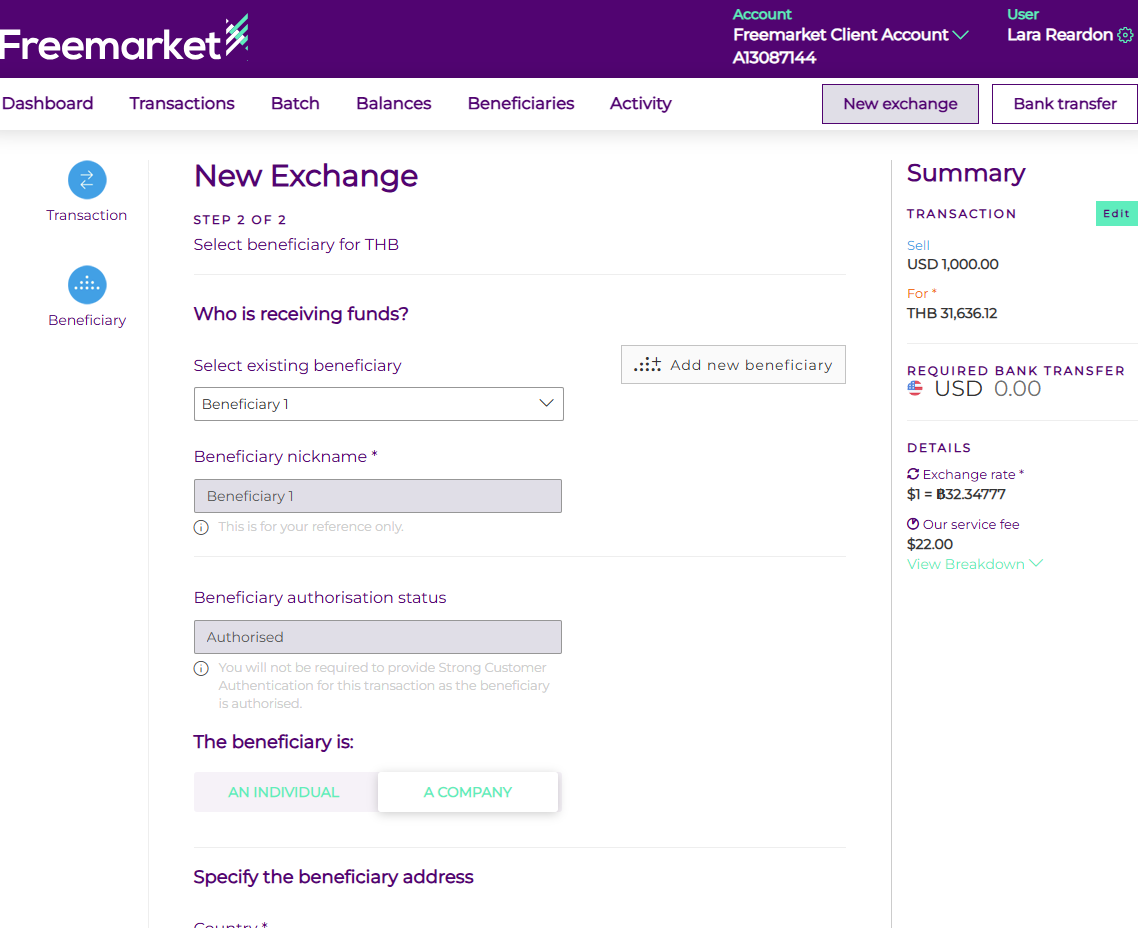Click the Bank transfer button
Viewport: 1138px width, 928px height.
point(1064,104)
